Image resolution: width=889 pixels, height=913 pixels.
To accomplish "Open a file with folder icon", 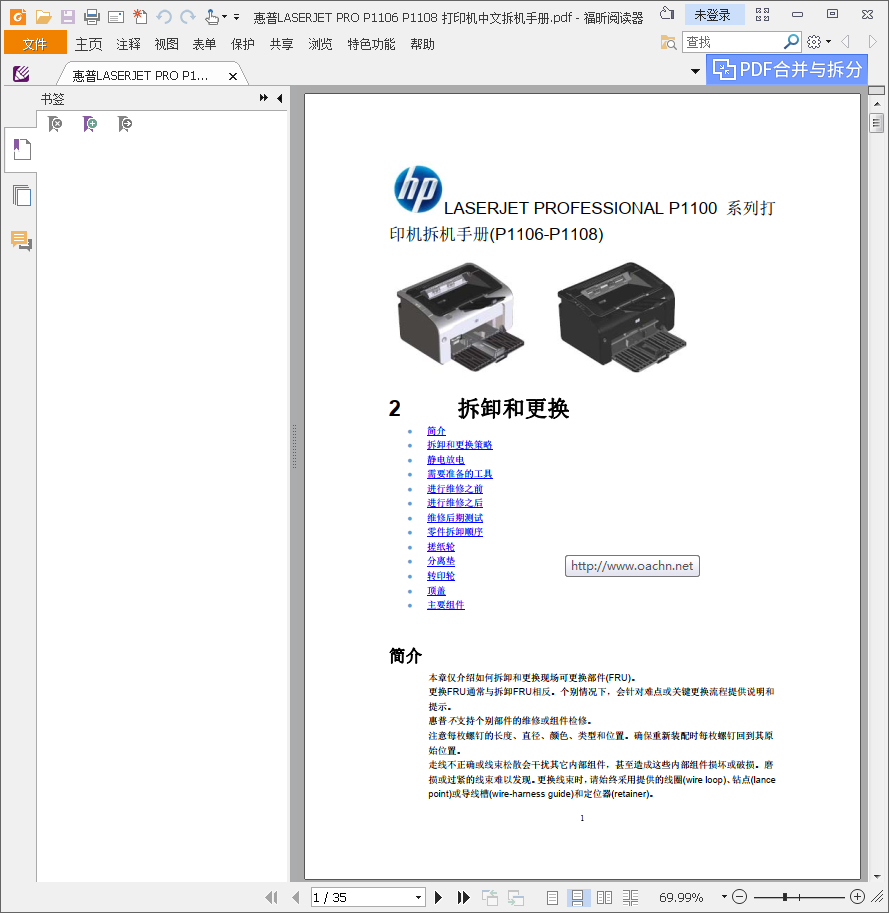I will pos(43,17).
